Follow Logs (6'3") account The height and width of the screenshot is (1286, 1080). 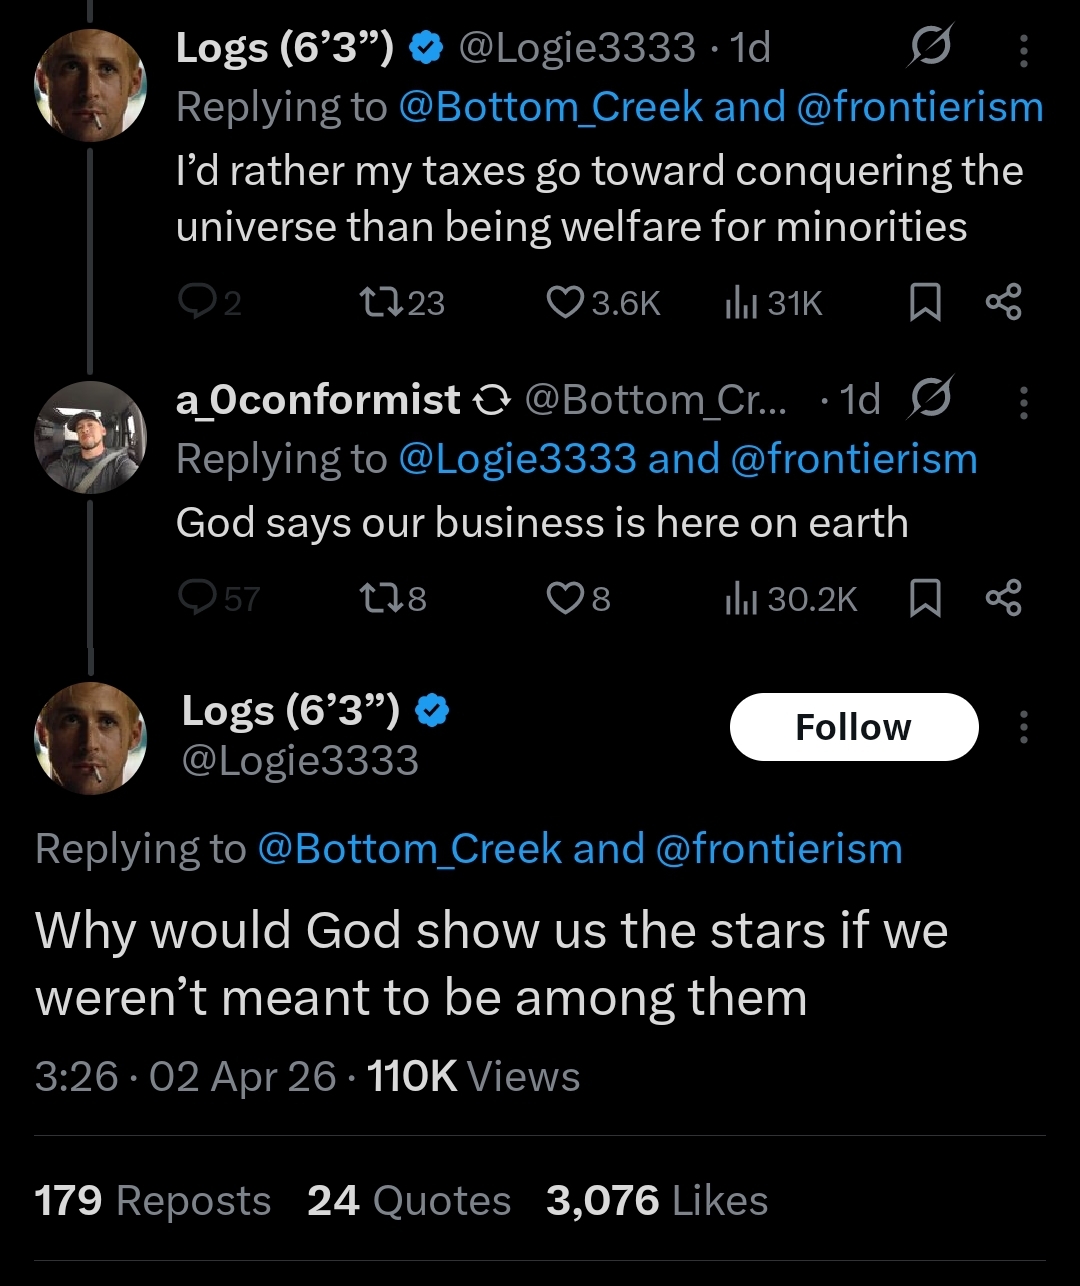853,727
